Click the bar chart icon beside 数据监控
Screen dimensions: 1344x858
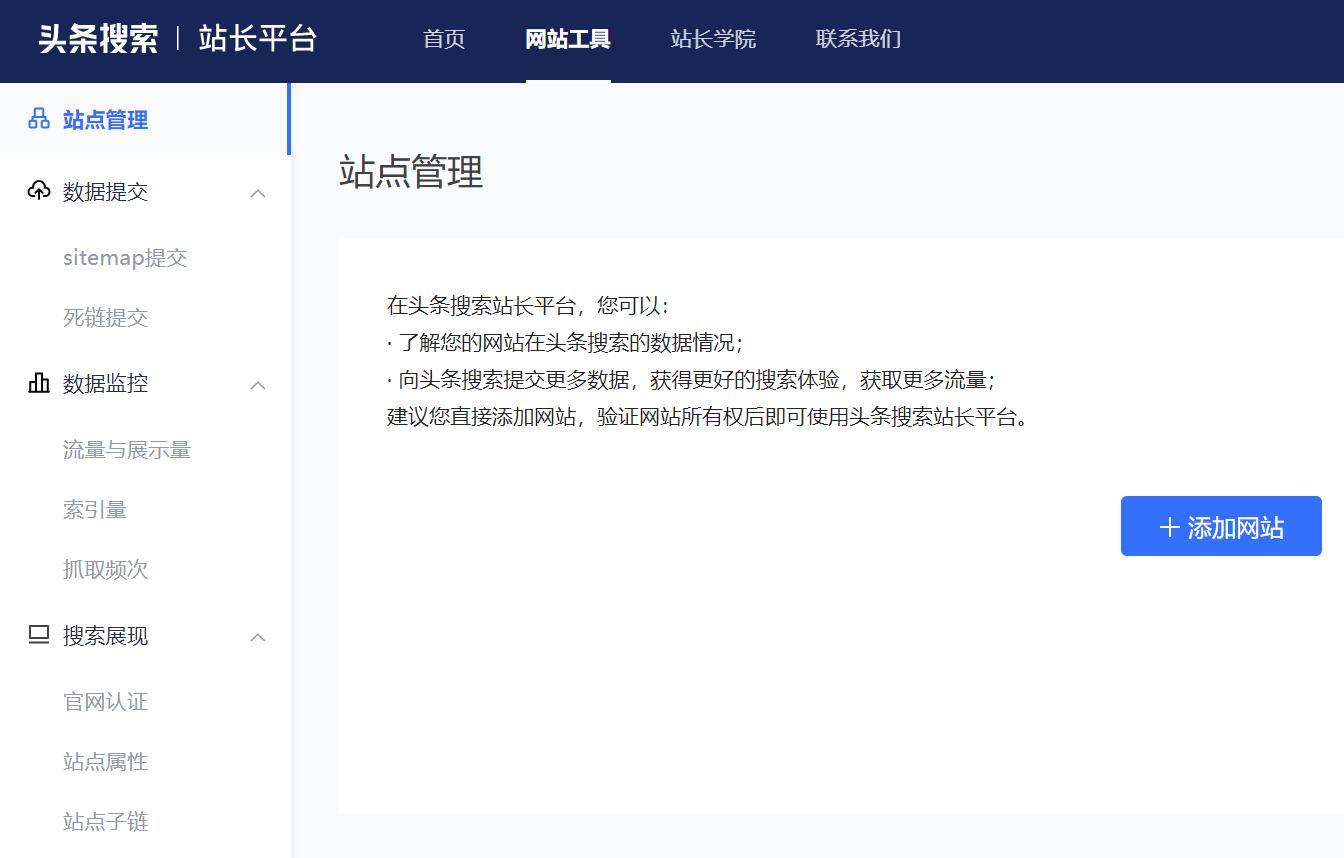[x=39, y=383]
